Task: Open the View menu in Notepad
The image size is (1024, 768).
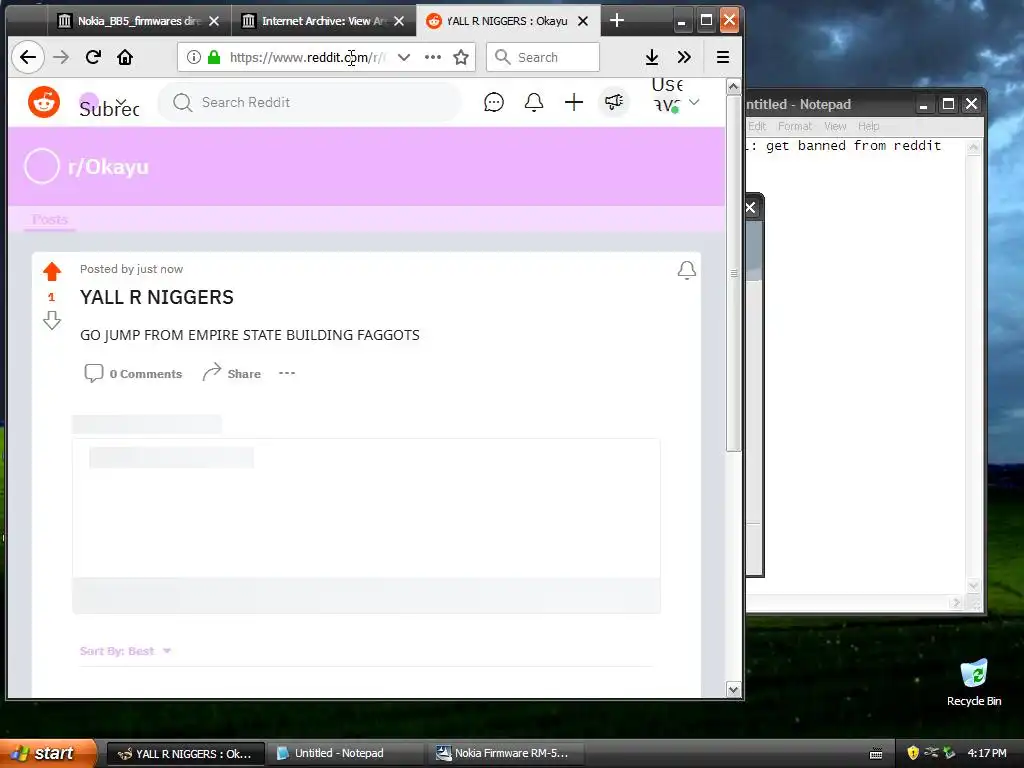Action: (x=835, y=126)
